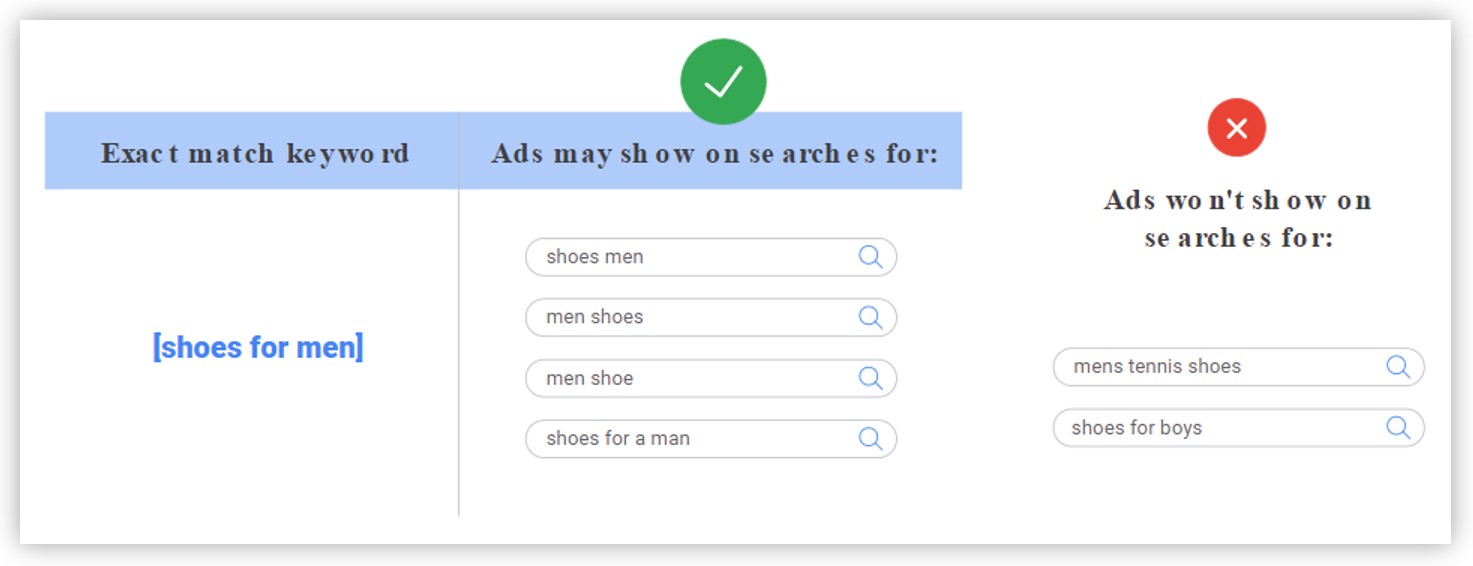Select the 'shoes men' search field
Viewport: 1473px width, 566px height.
pos(711,257)
